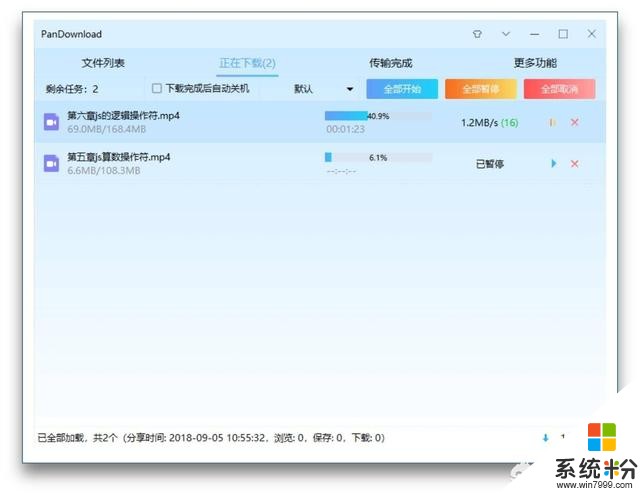Image resolution: width=640 pixels, height=496 pixels.
Task: Select the 第六章js的逻辑操作符.mp4 file name
Action: tap(123, 116)
